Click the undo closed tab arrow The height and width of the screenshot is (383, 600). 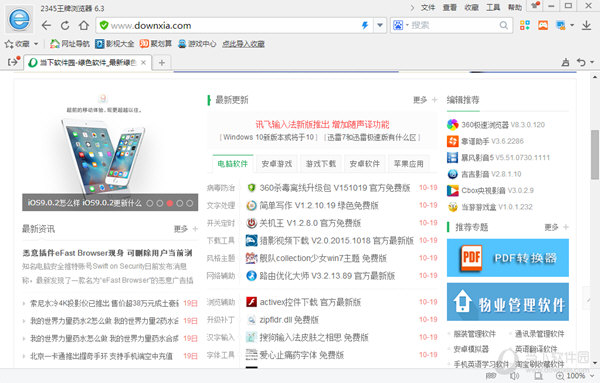click(x=581, y=62)
